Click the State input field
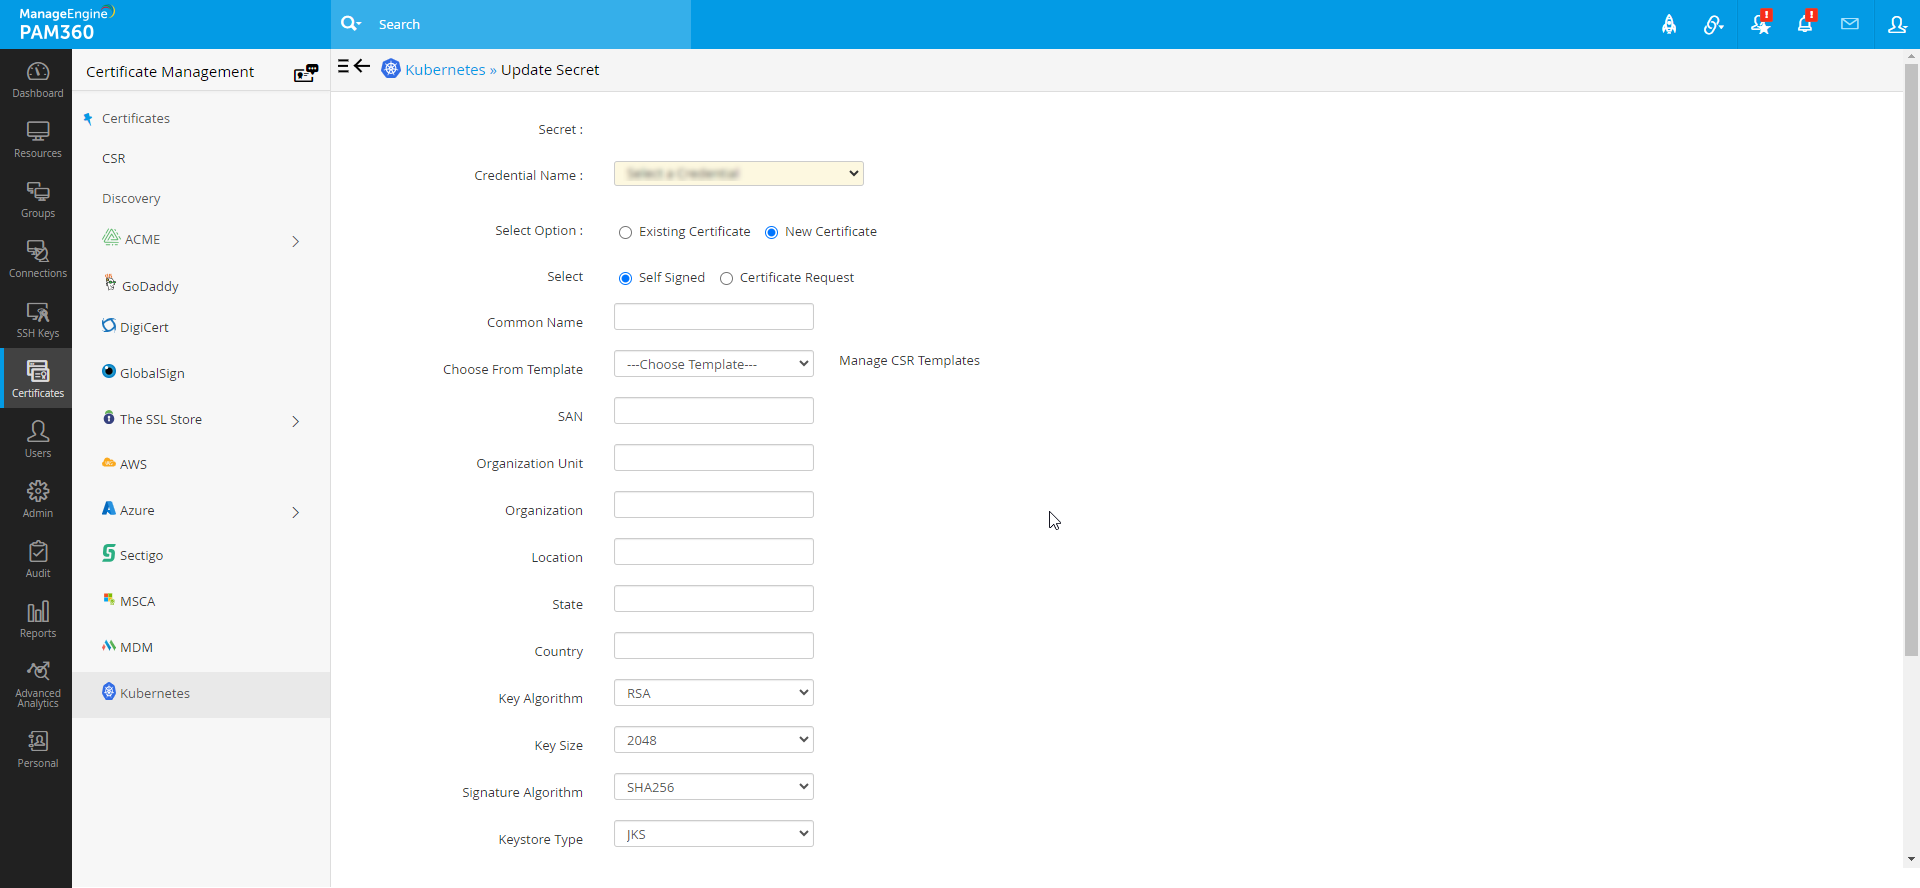This screenshot has width=1920, height=888. 714,599
